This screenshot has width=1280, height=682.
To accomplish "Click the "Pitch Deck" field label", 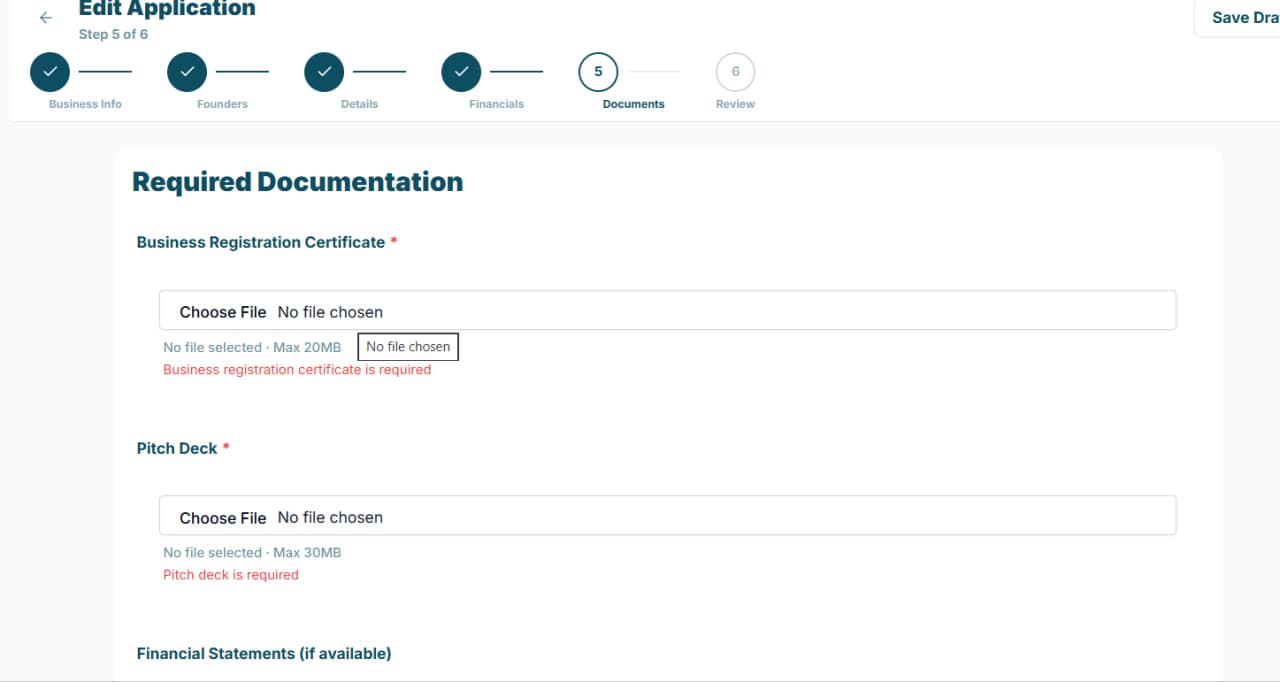I will [x=177, y=448].
